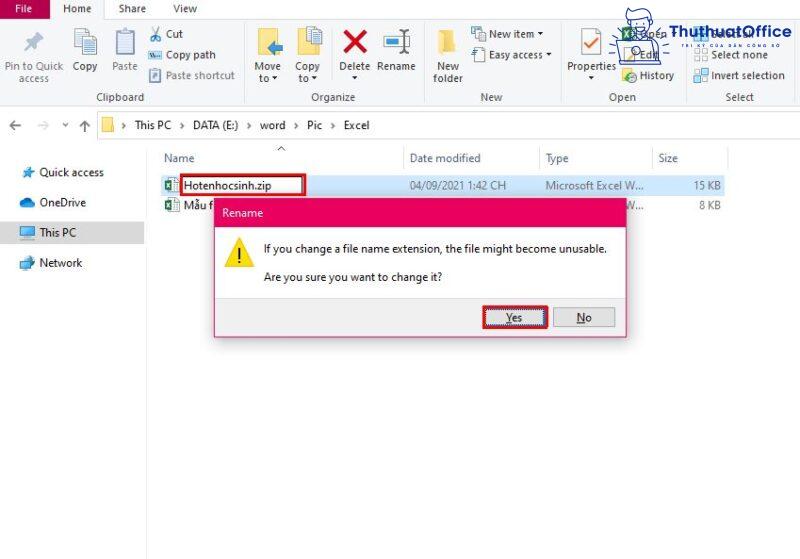800x559 pixels.
Task: Open the Easy access dropdown
Action: click(x=512, y=55)
